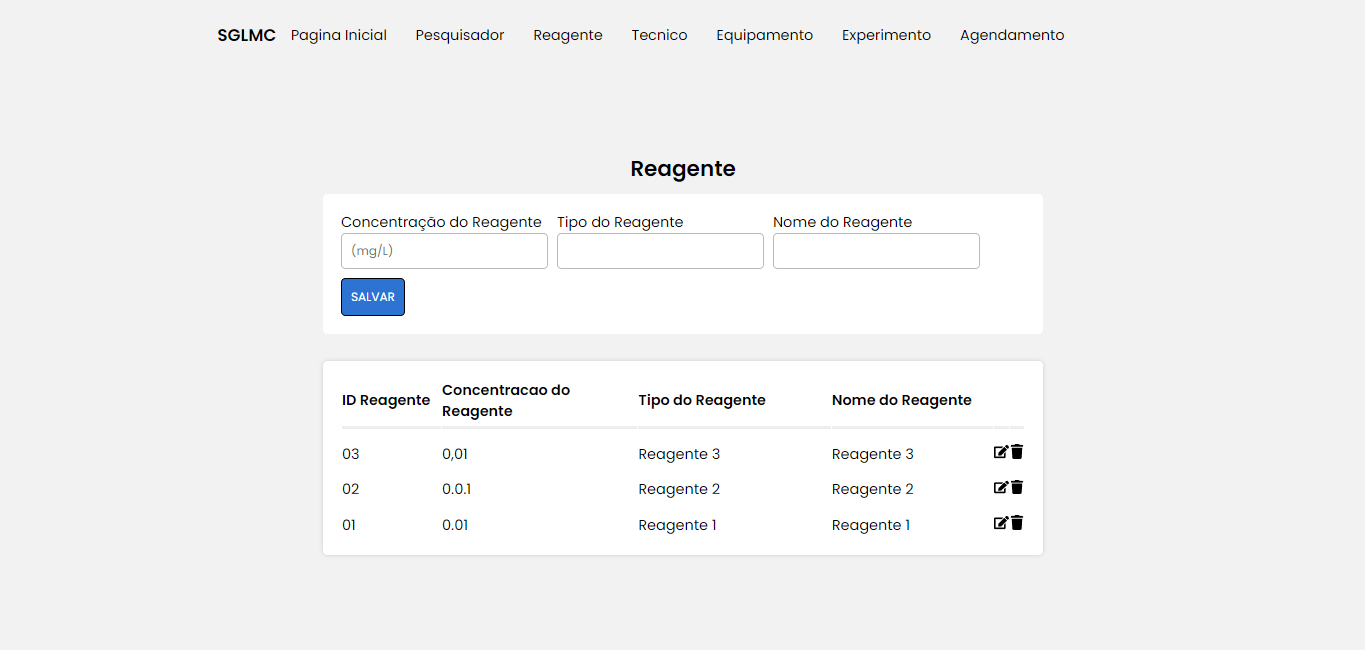This screenshot has height=650, width=1365.
Task: Delete Reagente 3 using the trash icon
Action: tap(1017, 452)
